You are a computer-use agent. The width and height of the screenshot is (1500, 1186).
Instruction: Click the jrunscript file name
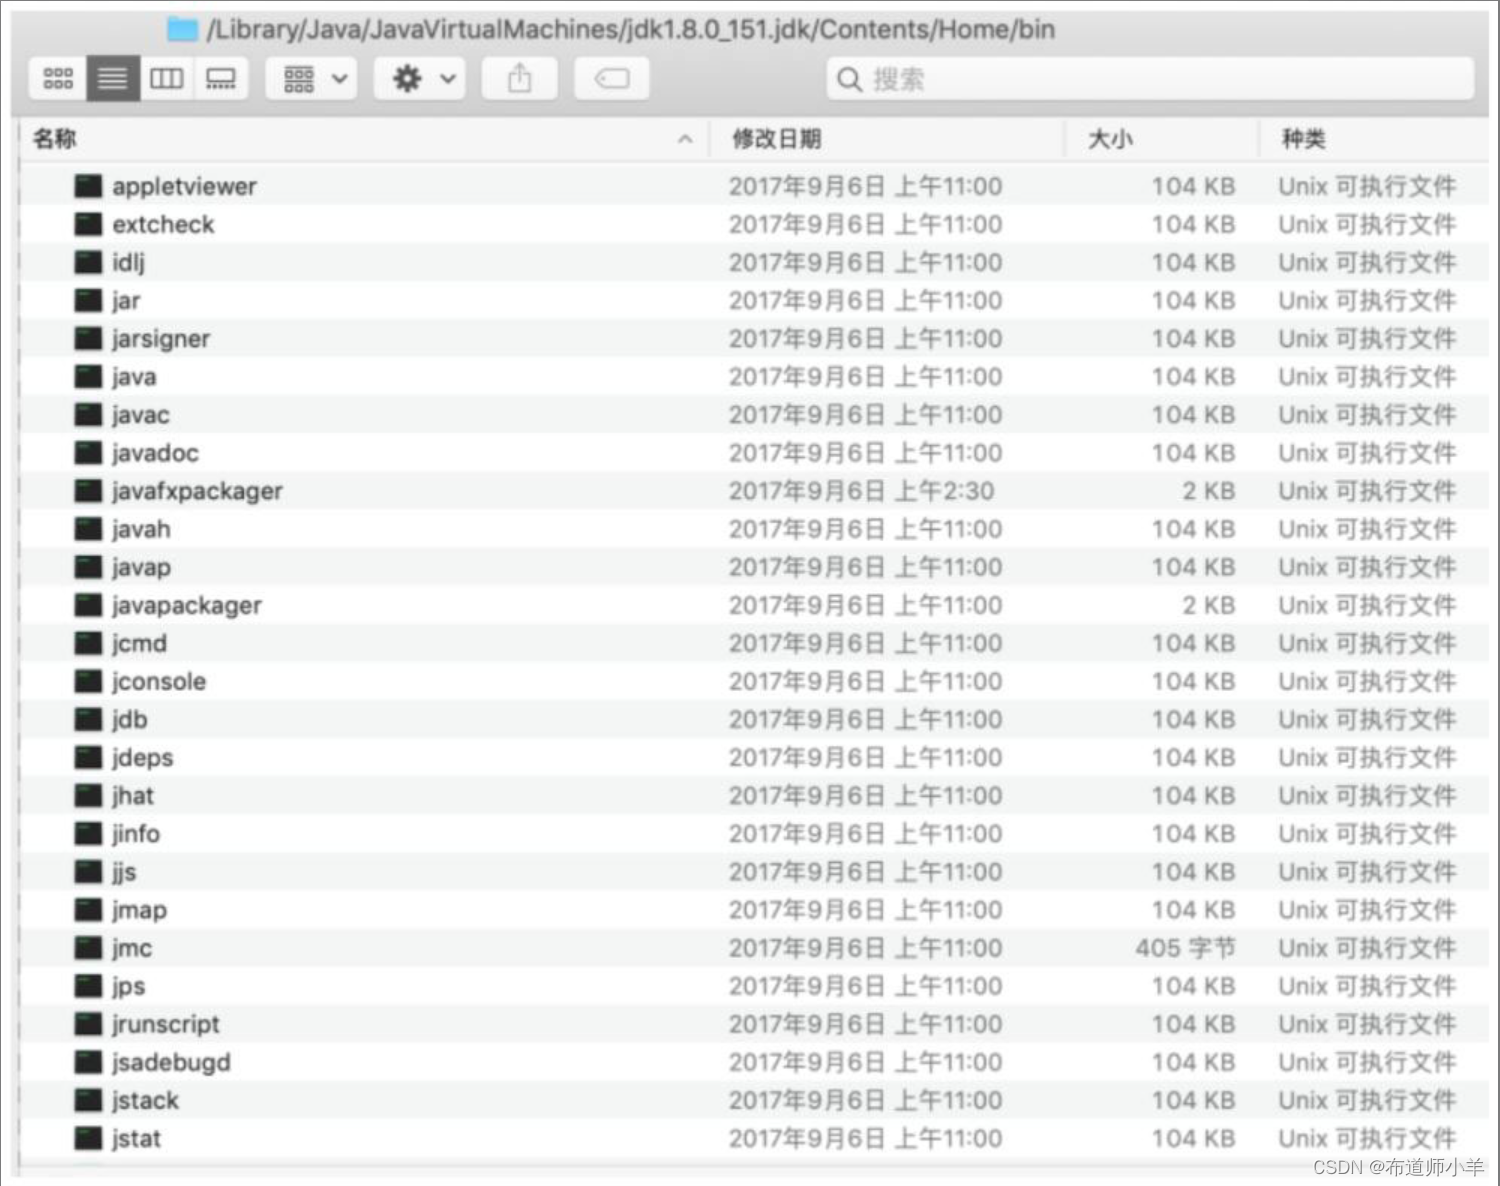click(x=165, y=1024)
